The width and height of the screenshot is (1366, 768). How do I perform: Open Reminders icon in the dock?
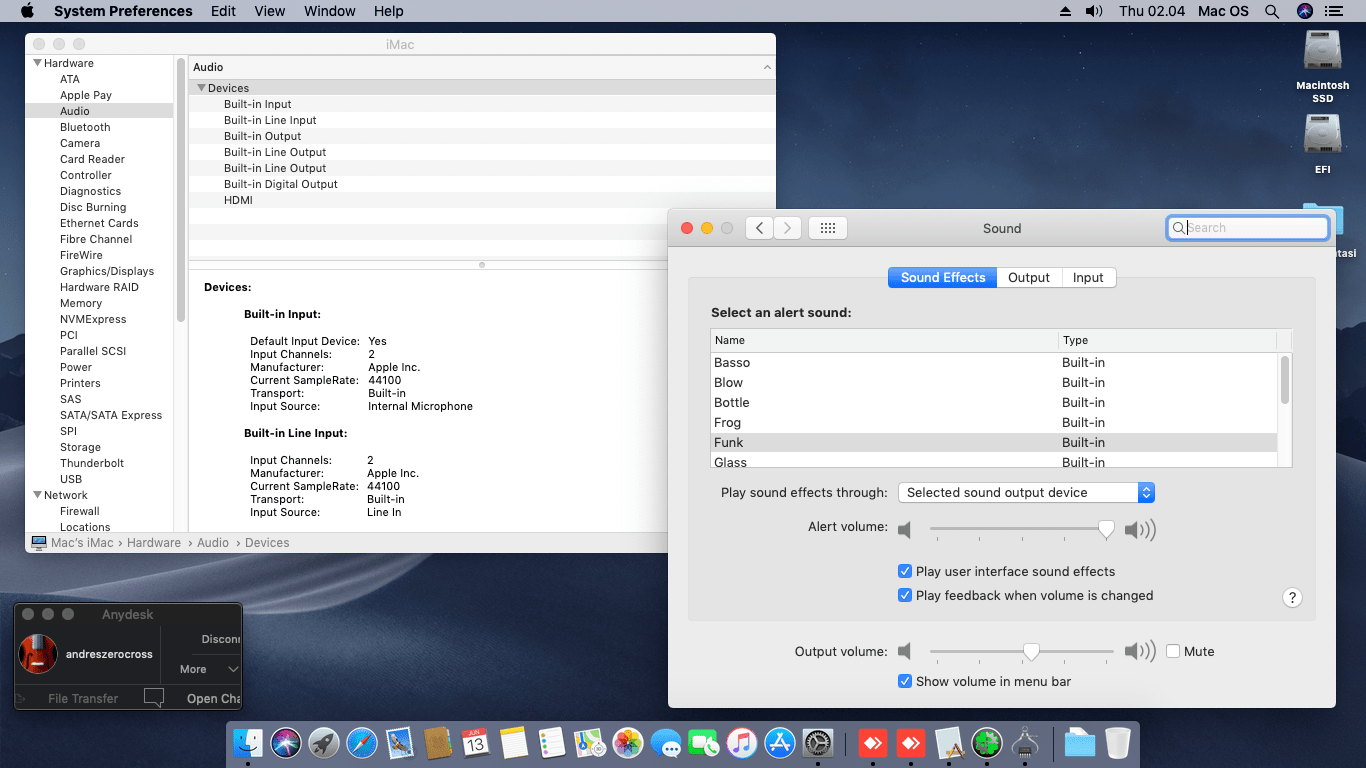[551, 743]
